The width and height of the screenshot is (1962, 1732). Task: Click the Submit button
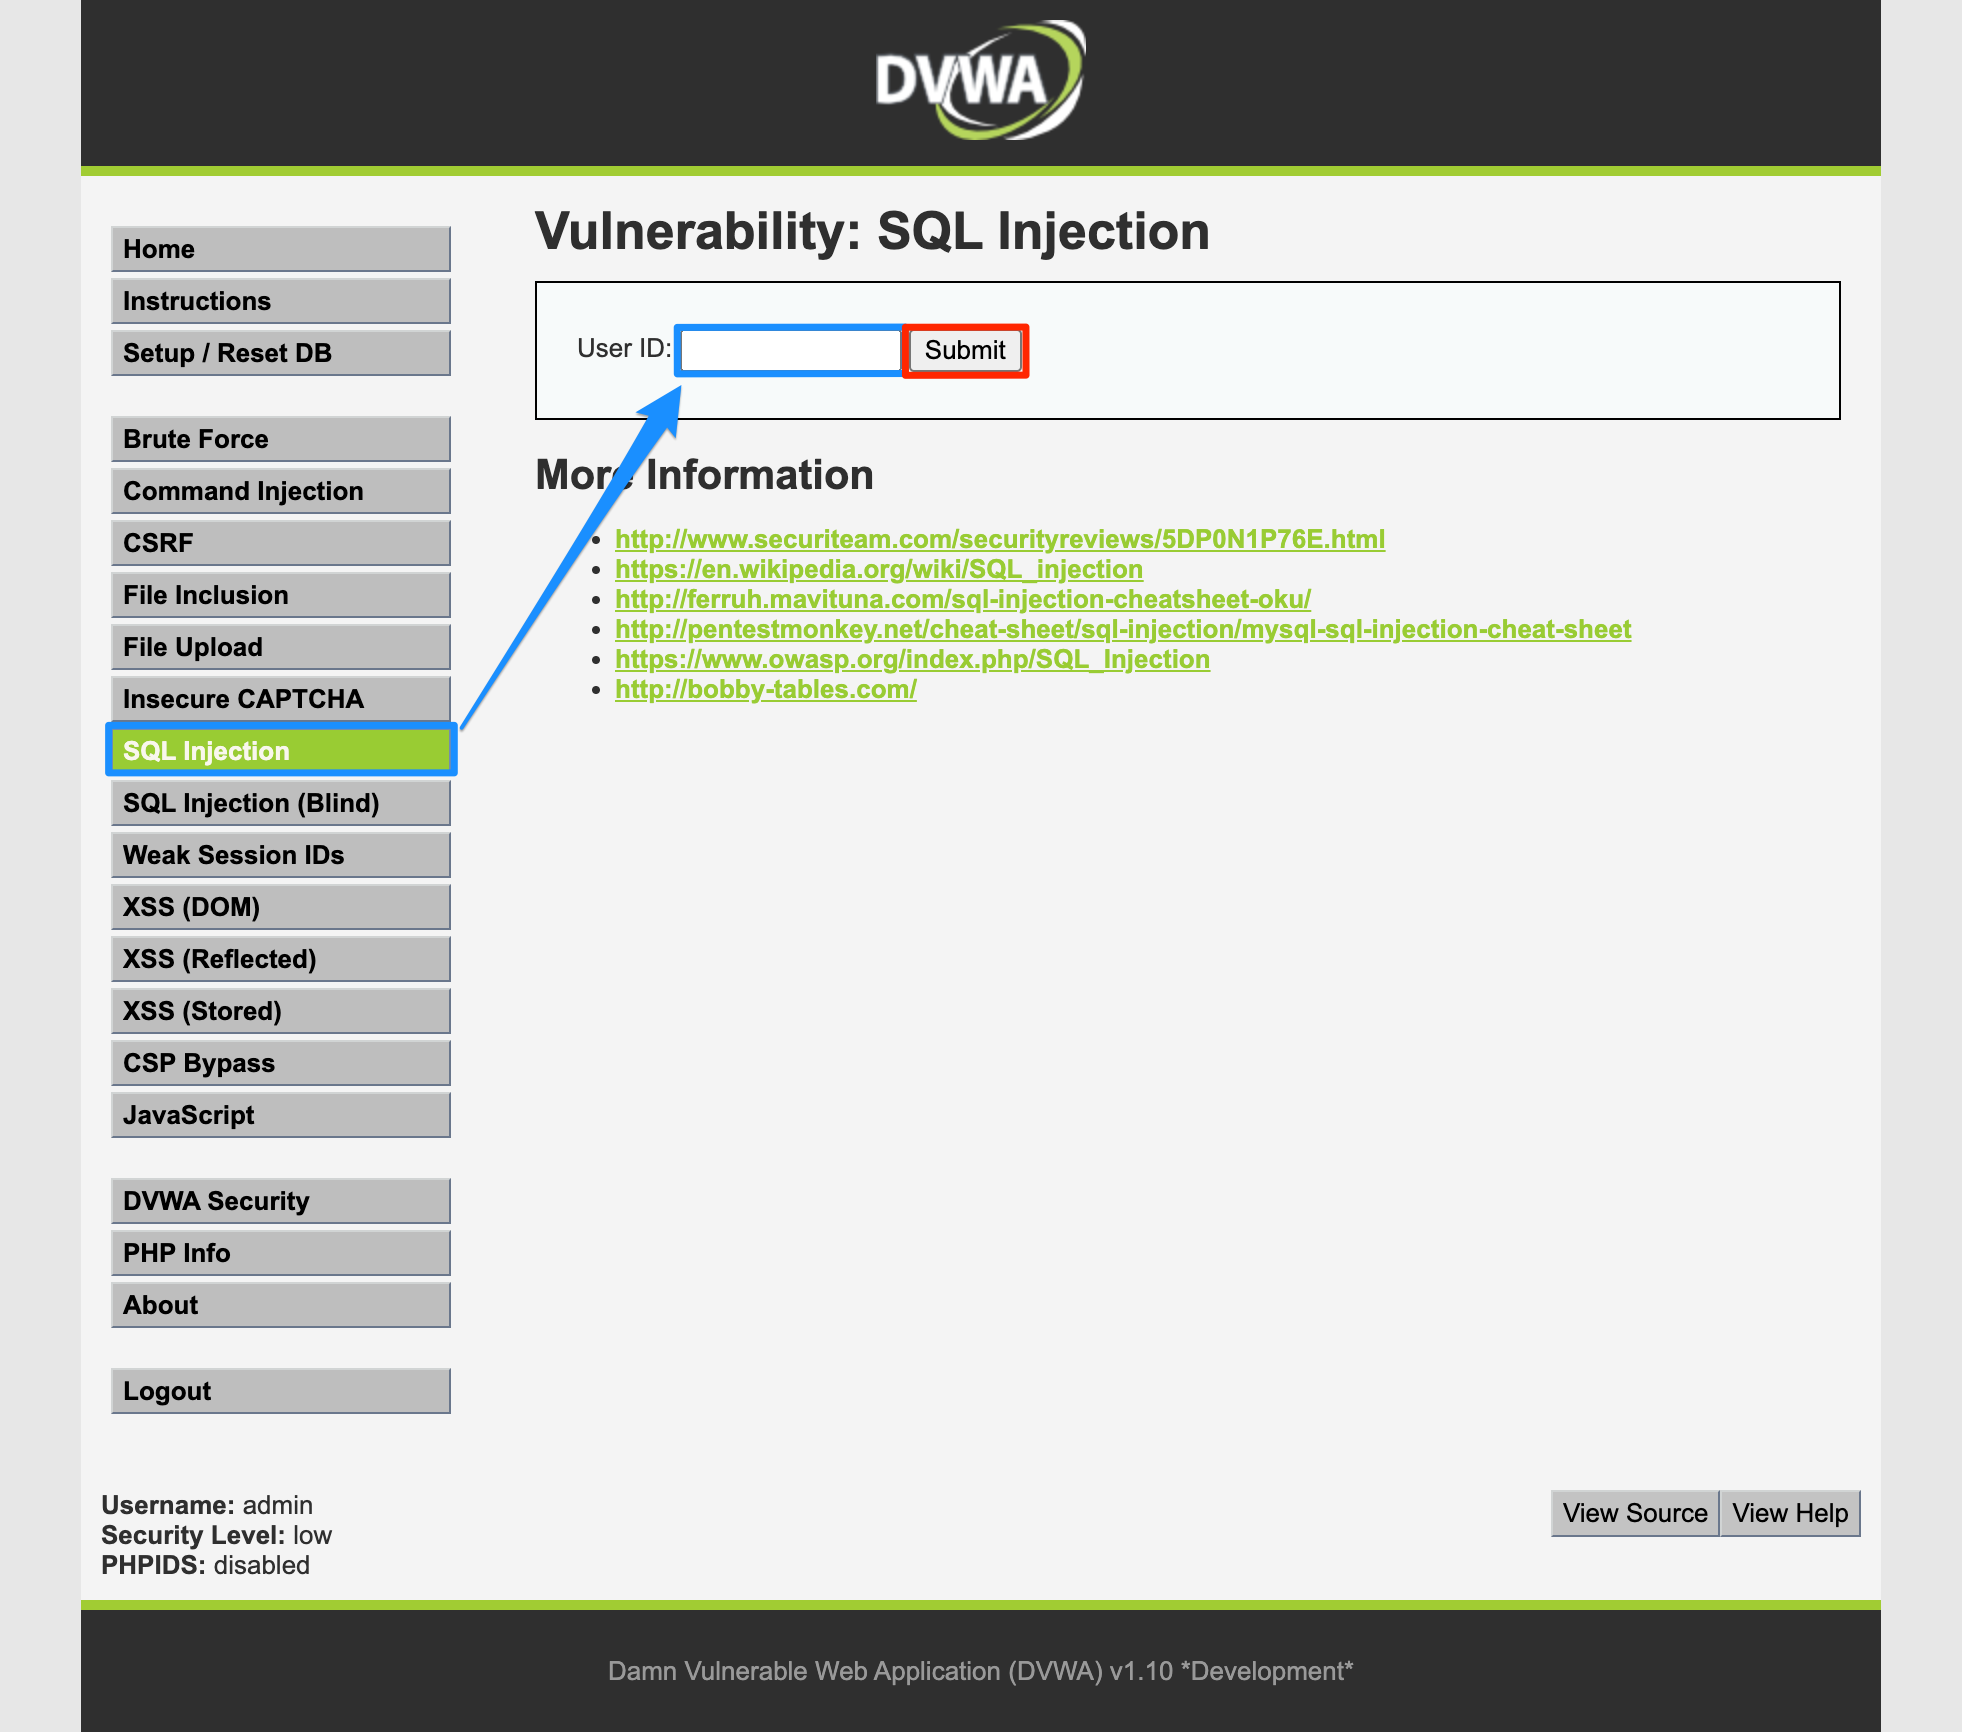tap(965, 350)
